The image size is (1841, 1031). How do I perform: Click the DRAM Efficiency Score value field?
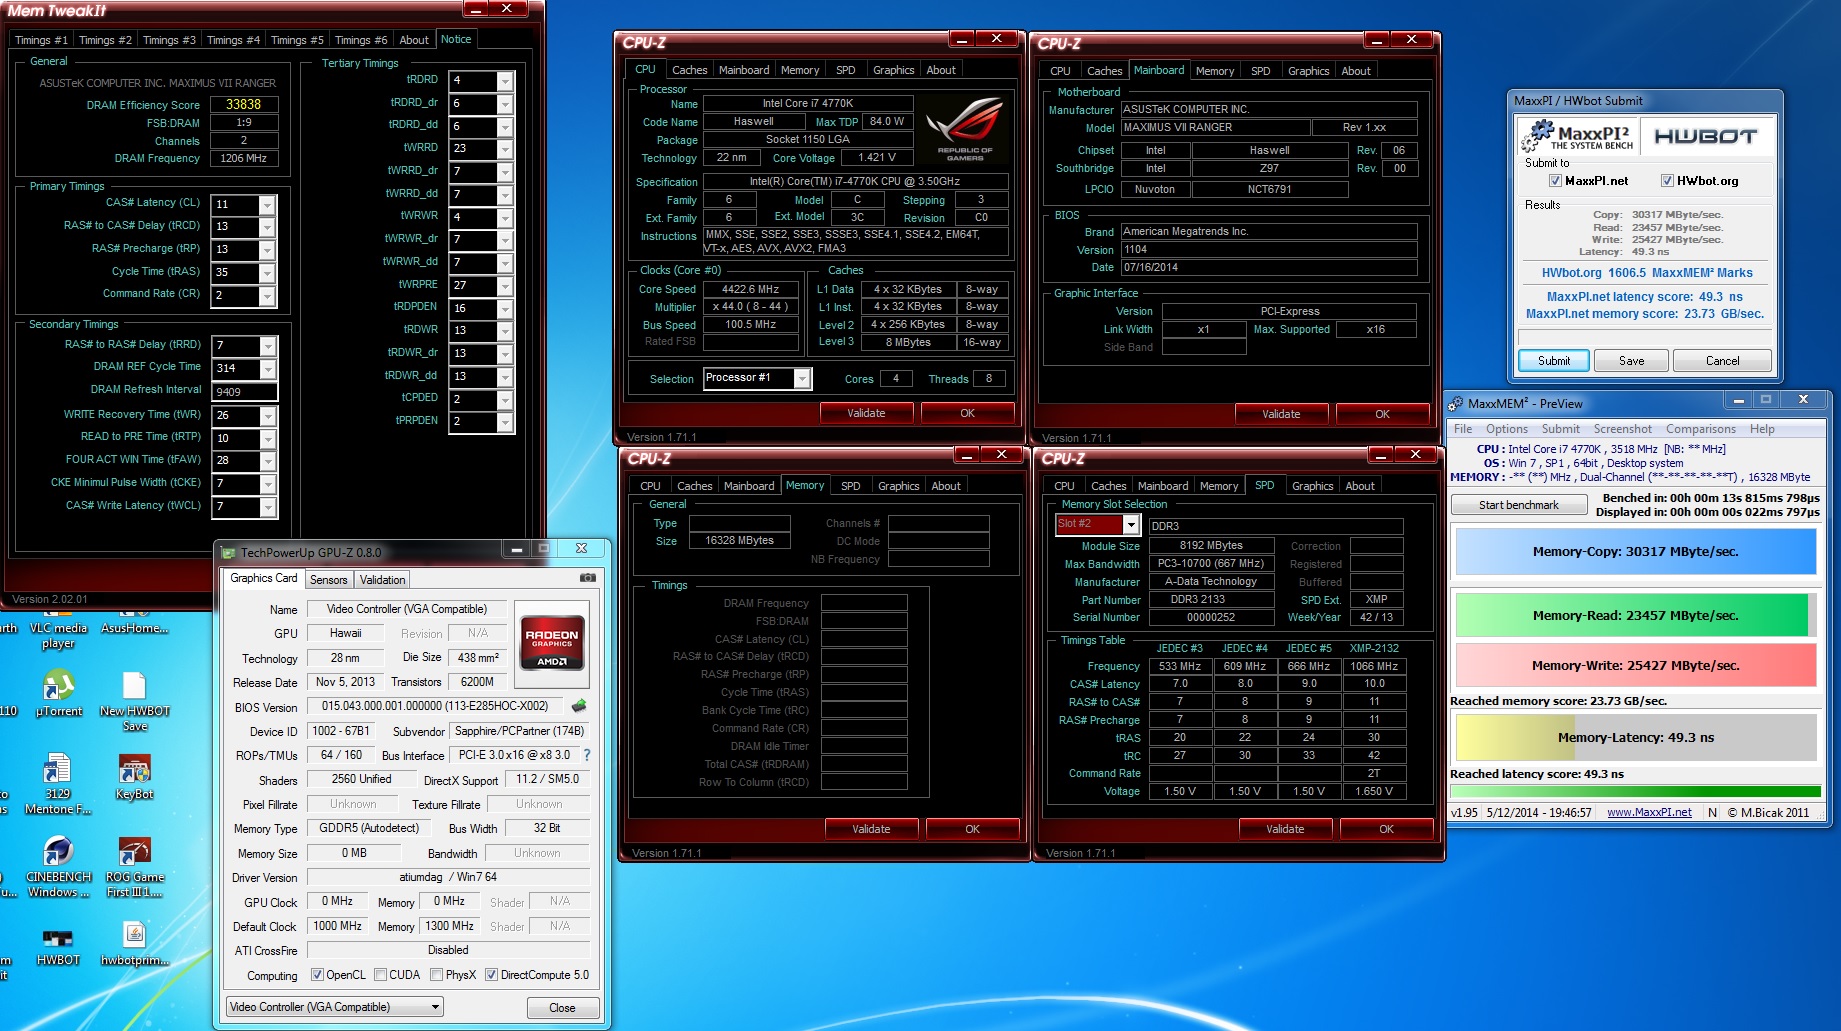coord(244,104)
